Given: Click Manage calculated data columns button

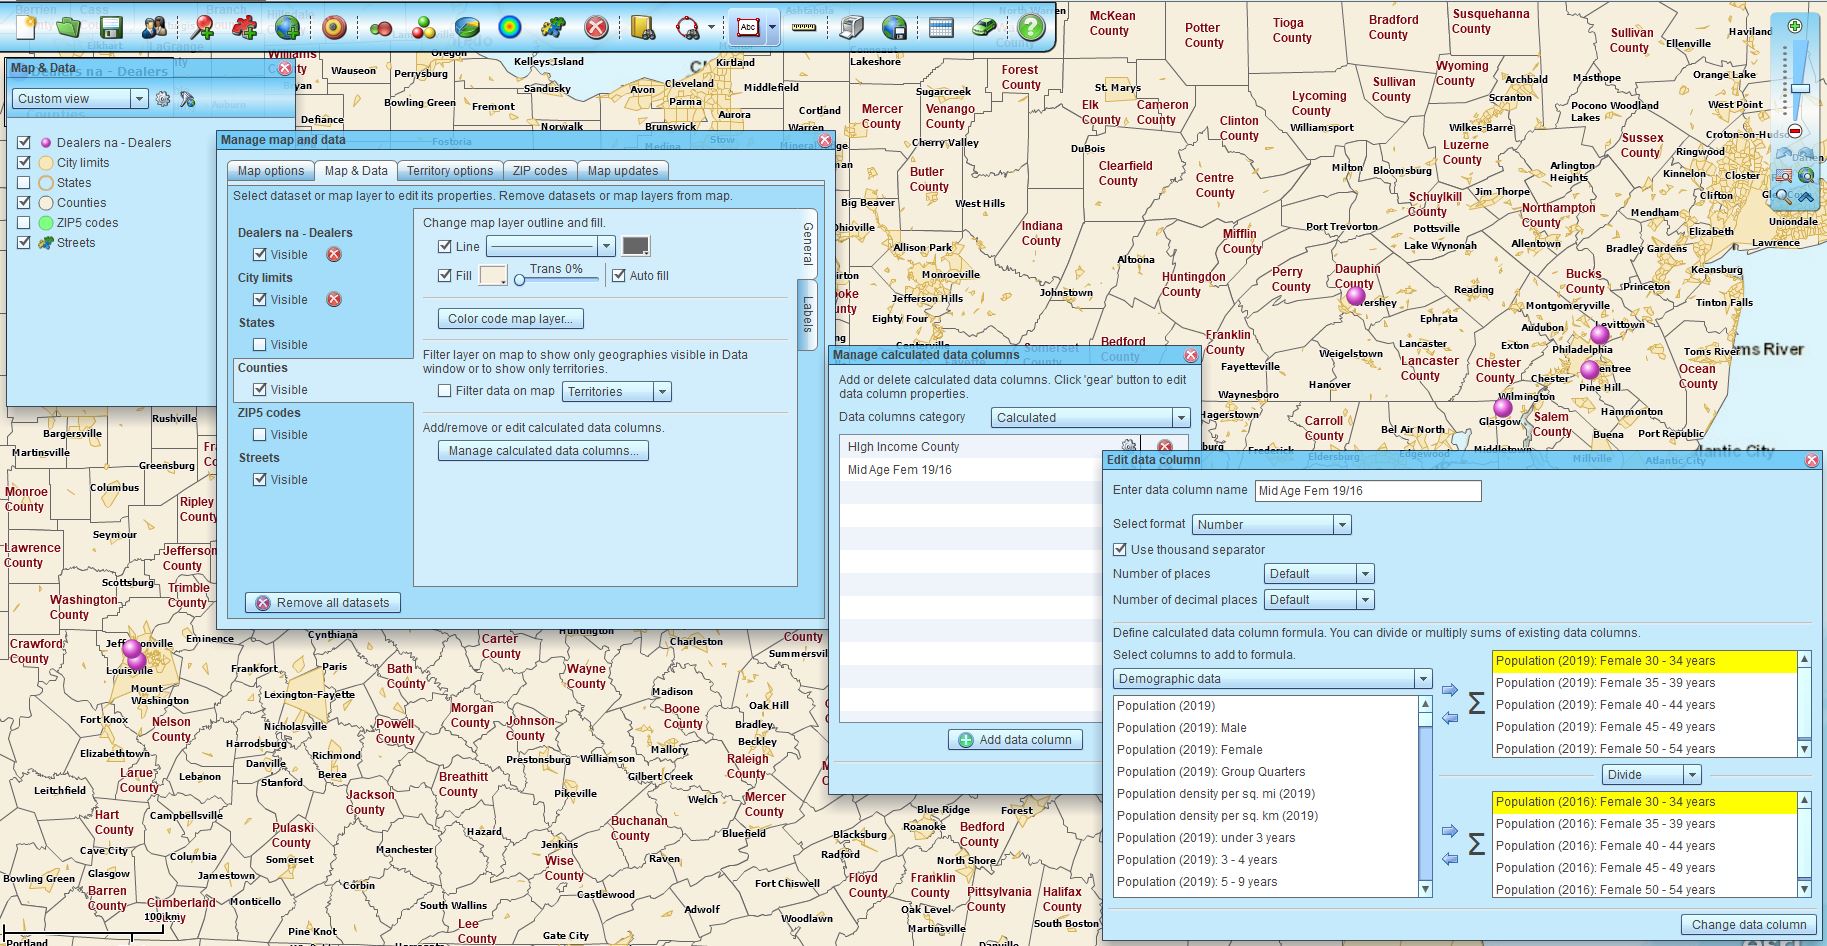Looking at the screenshot, I should click(x=543, y=451).
